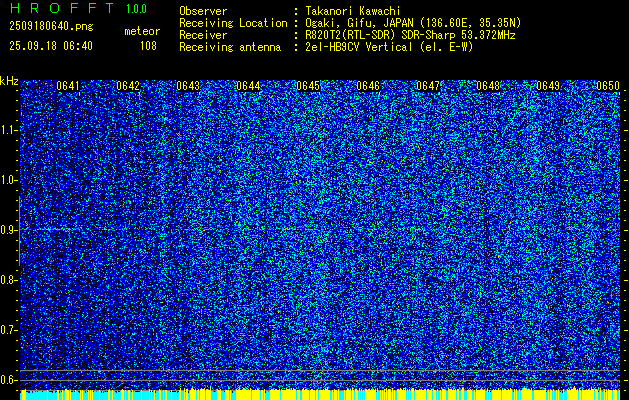
Task: Click the 0642 time marker
Action: [x=128, y=86]
